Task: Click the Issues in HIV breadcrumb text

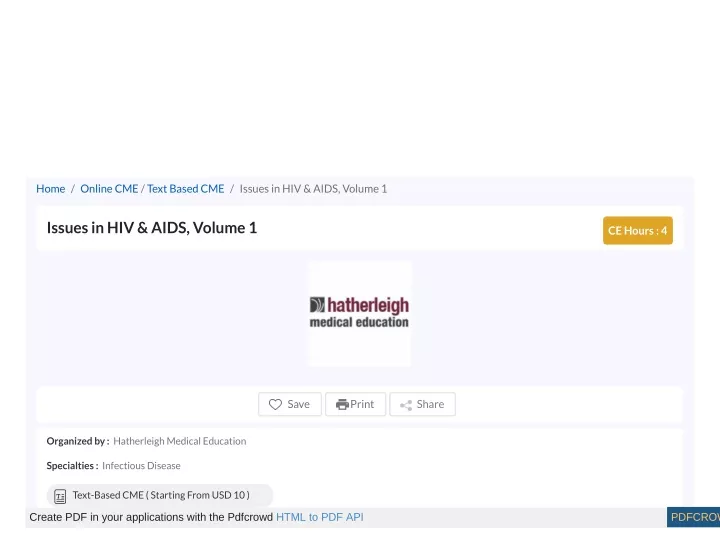Action: pos(313,189)
